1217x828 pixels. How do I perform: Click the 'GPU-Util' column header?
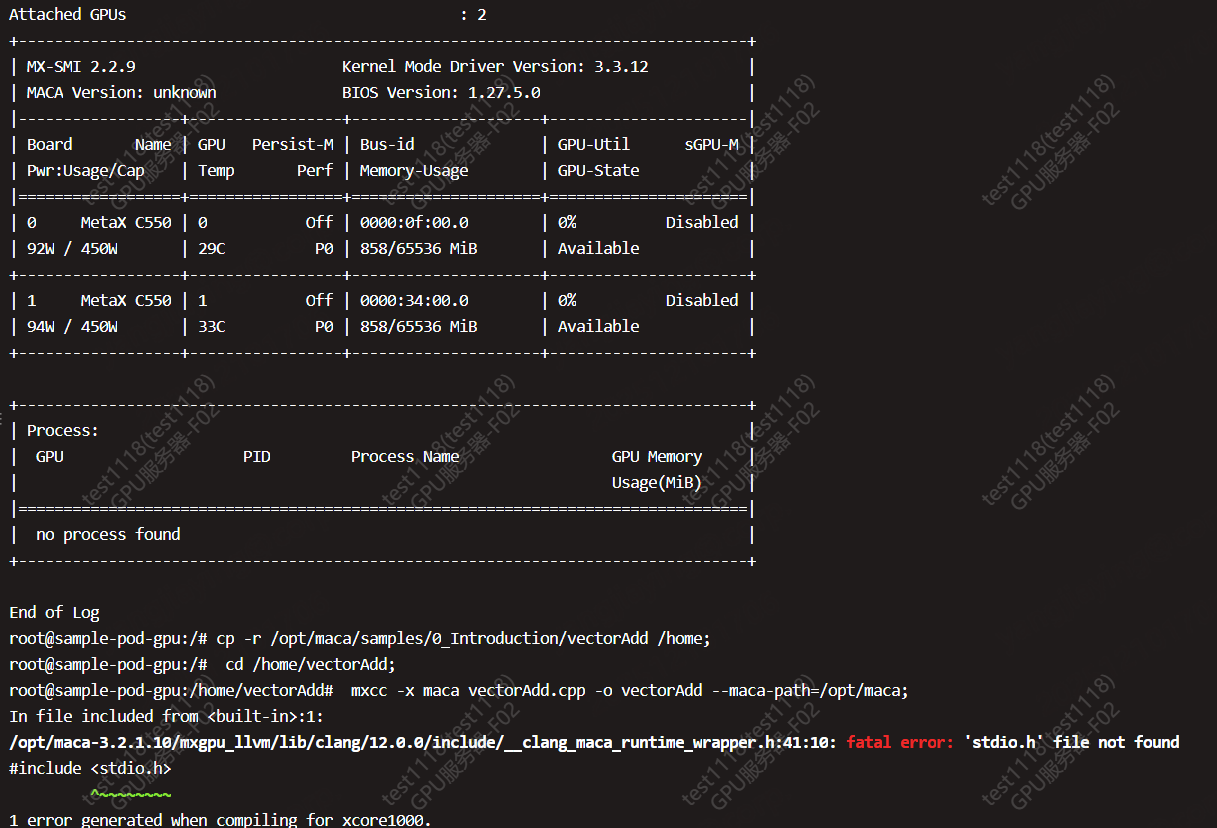pyautogui.click(x=594, y=145)
